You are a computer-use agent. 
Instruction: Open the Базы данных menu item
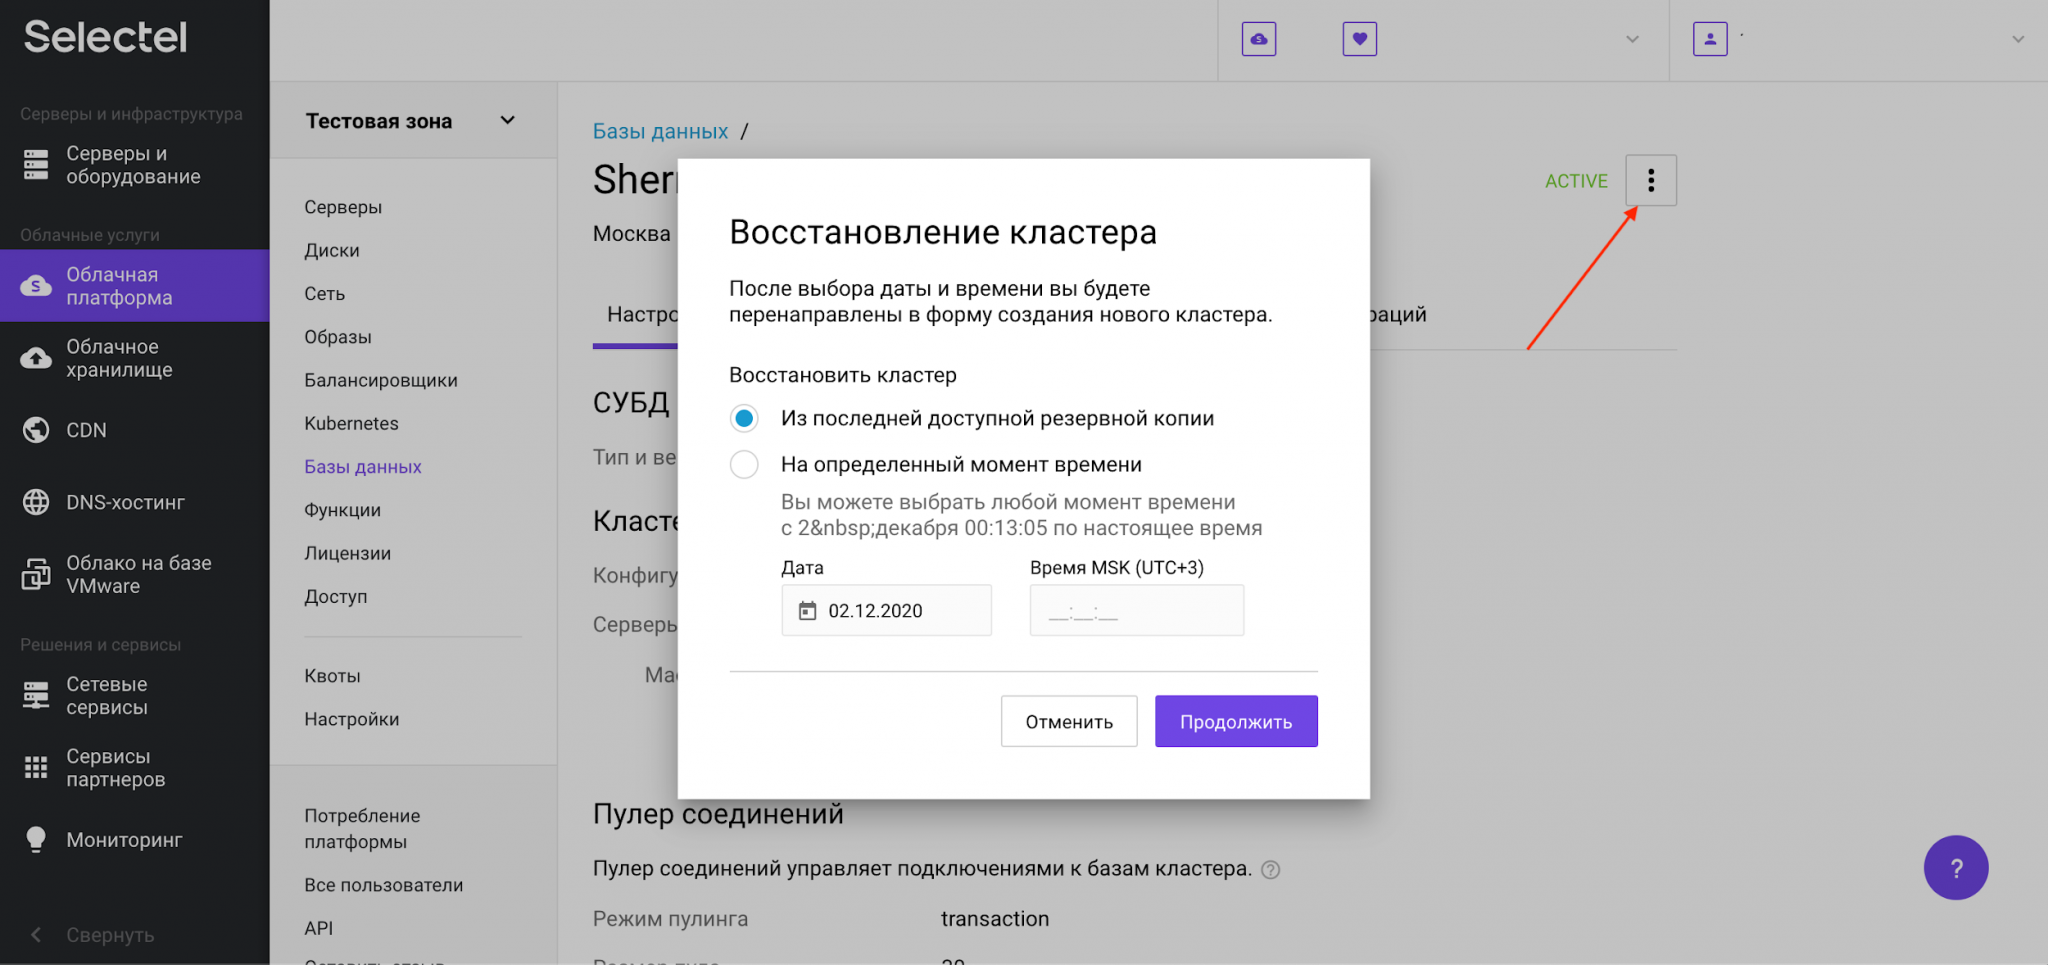(x=362, y=466)
